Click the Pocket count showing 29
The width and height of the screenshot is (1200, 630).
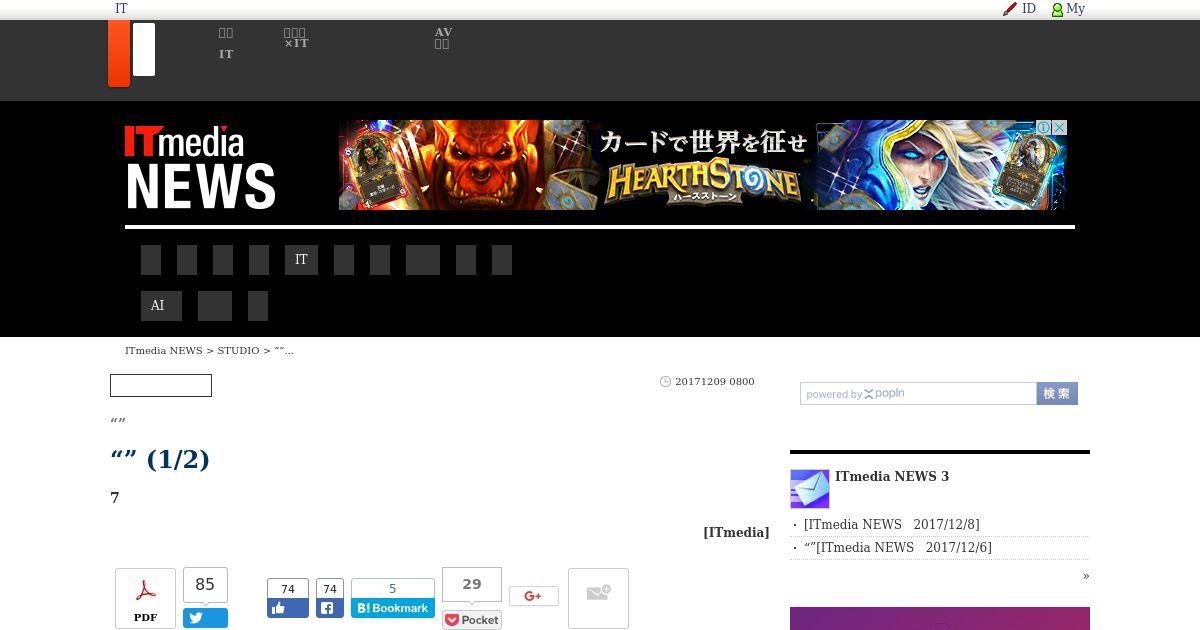[x=472, y=585]
